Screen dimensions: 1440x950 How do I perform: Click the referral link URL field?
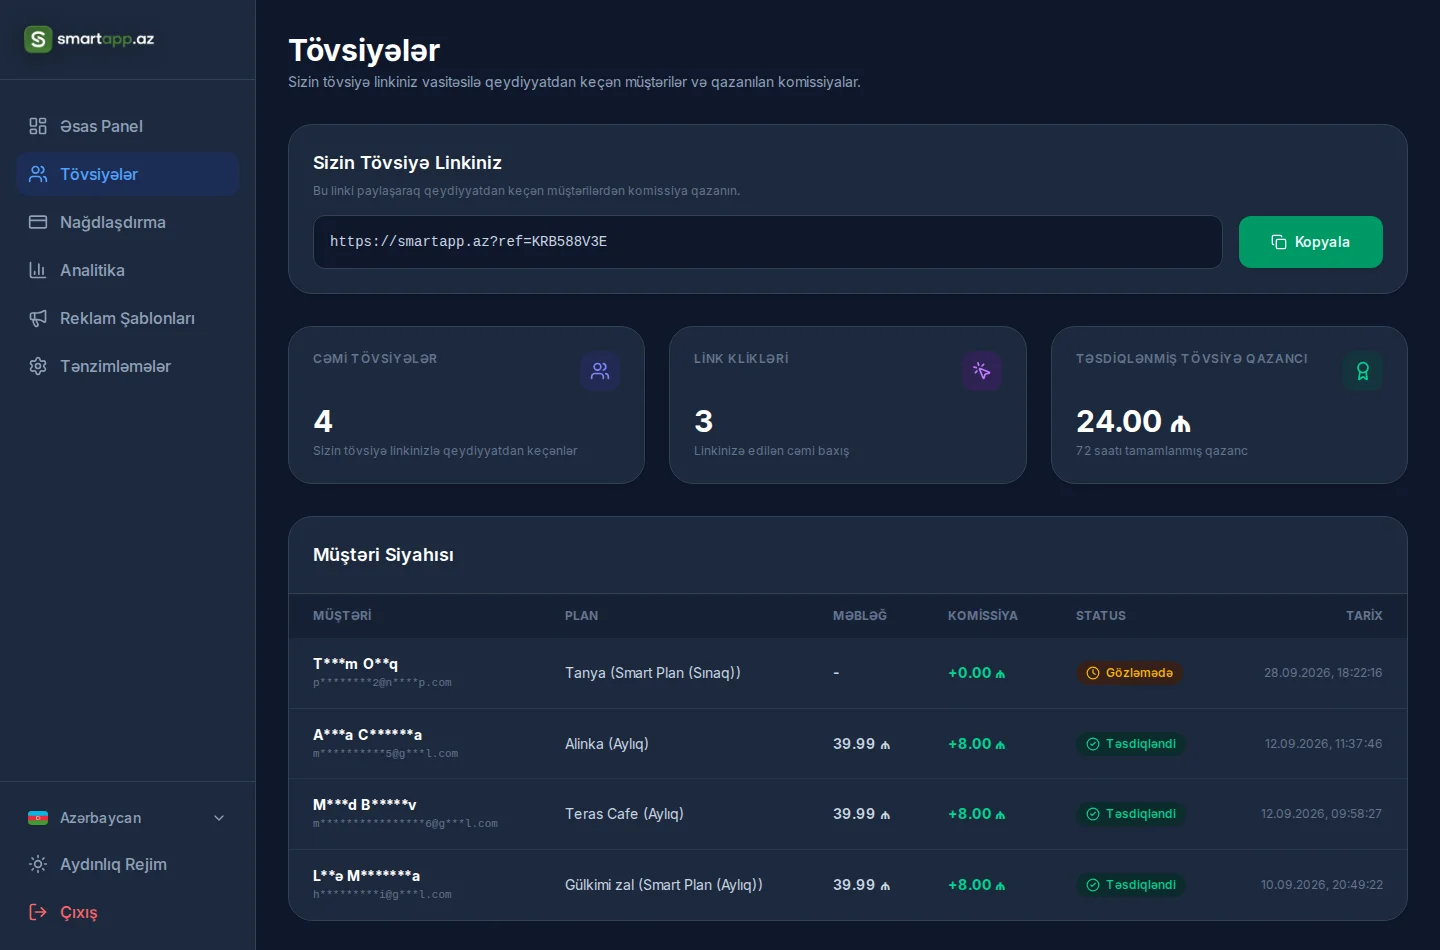coord(768,242)
